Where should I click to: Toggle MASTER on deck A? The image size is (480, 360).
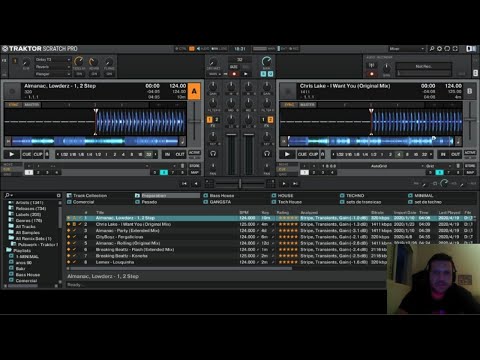click(32, 105)
